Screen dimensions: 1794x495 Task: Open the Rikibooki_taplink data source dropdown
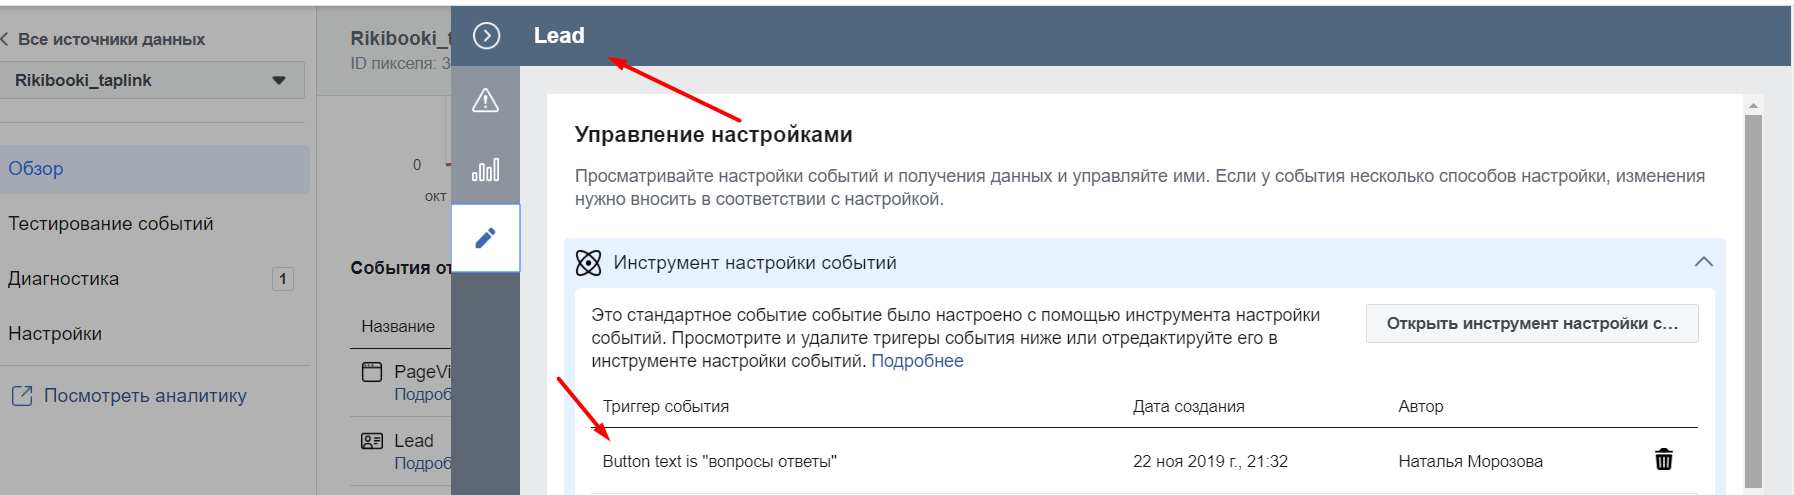[x=152, y=80]
